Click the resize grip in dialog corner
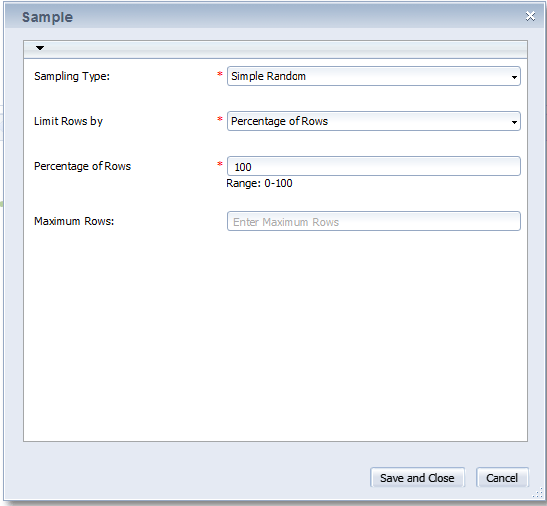547x506 pixels. click(538, 493)
